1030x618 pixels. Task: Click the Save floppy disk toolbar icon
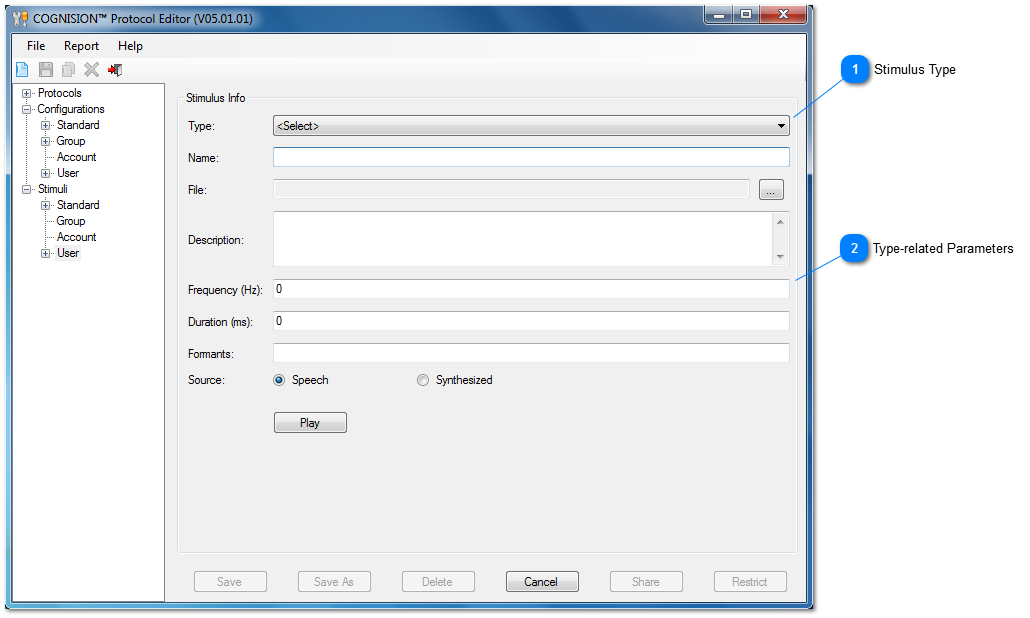pyautogui.click(x=45, y=70)
